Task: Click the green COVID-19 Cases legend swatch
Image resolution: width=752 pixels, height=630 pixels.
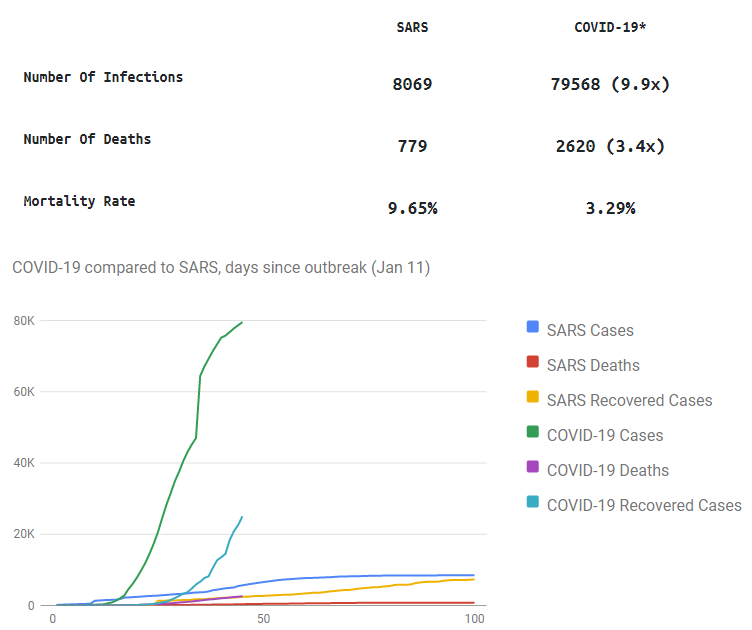Action: 533,434
